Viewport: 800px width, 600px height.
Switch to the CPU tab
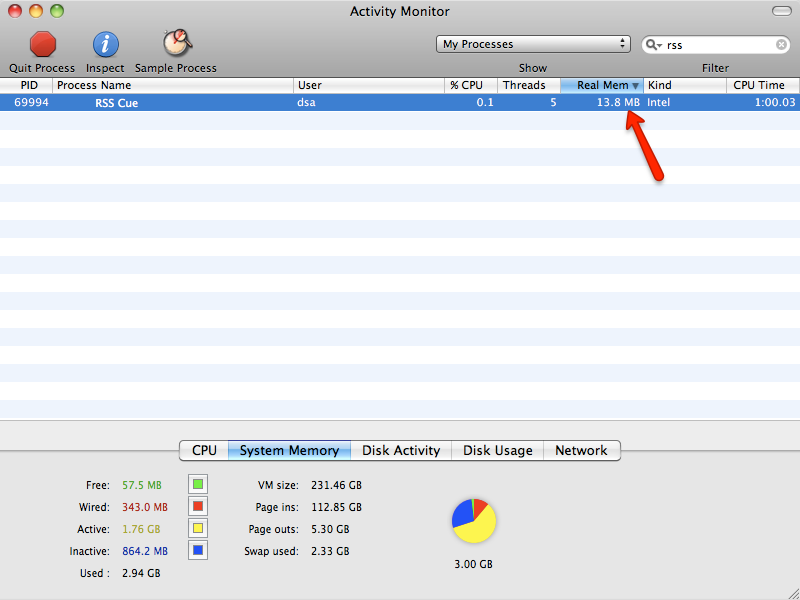[x=204, y=451]
